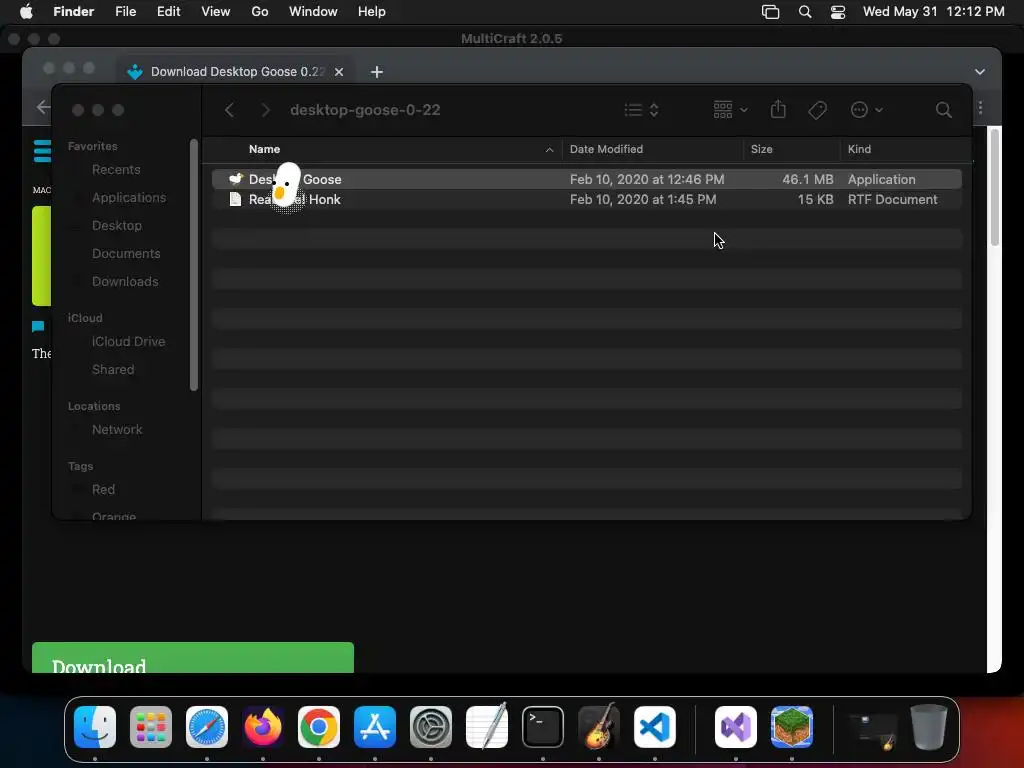Open Applications in Finder sidebar
This screenshot has width=1024, height=768.
tap(129, 198)
